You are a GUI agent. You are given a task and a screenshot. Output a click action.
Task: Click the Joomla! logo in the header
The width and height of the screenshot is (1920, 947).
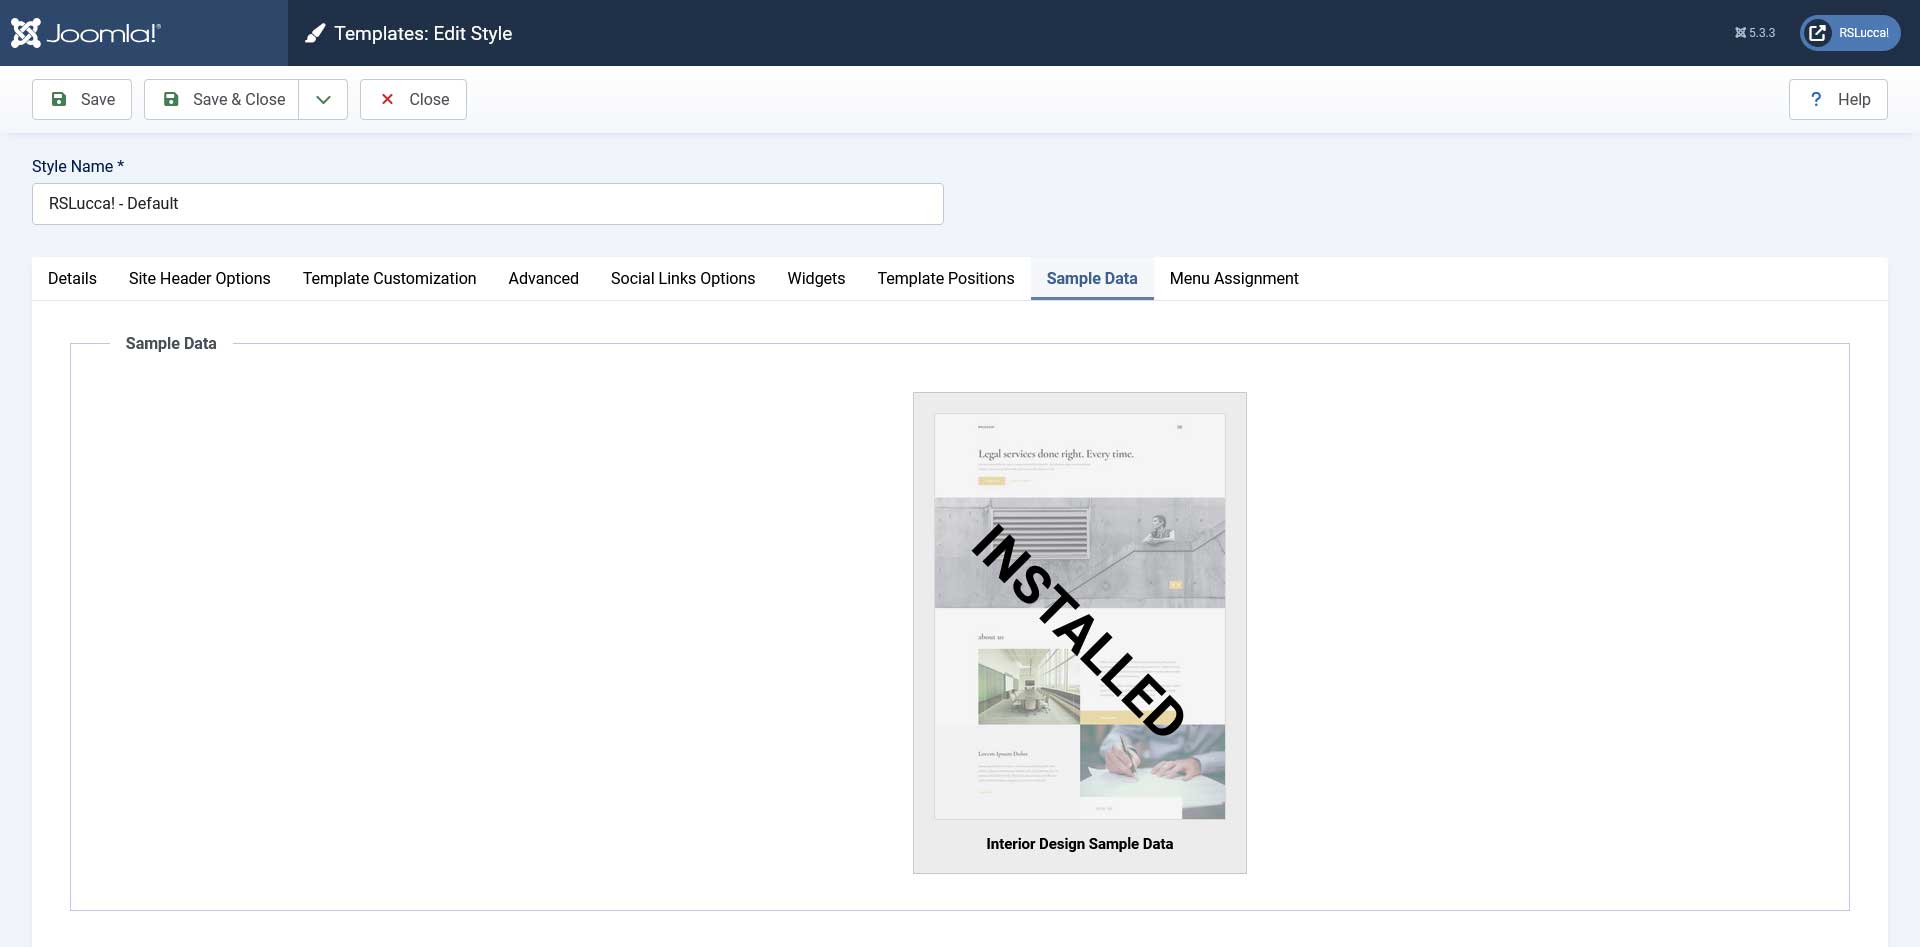coord(86,33)
